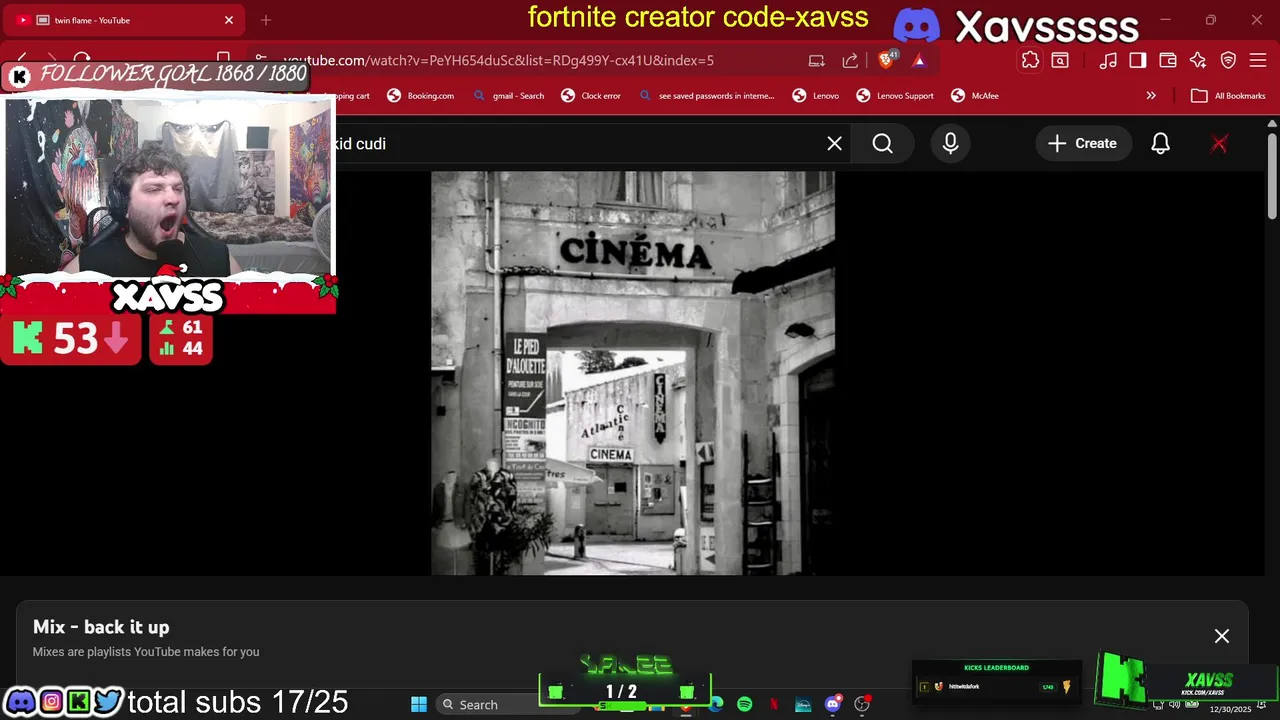Open the 'Clock error' bookmark

coord(591,96)
